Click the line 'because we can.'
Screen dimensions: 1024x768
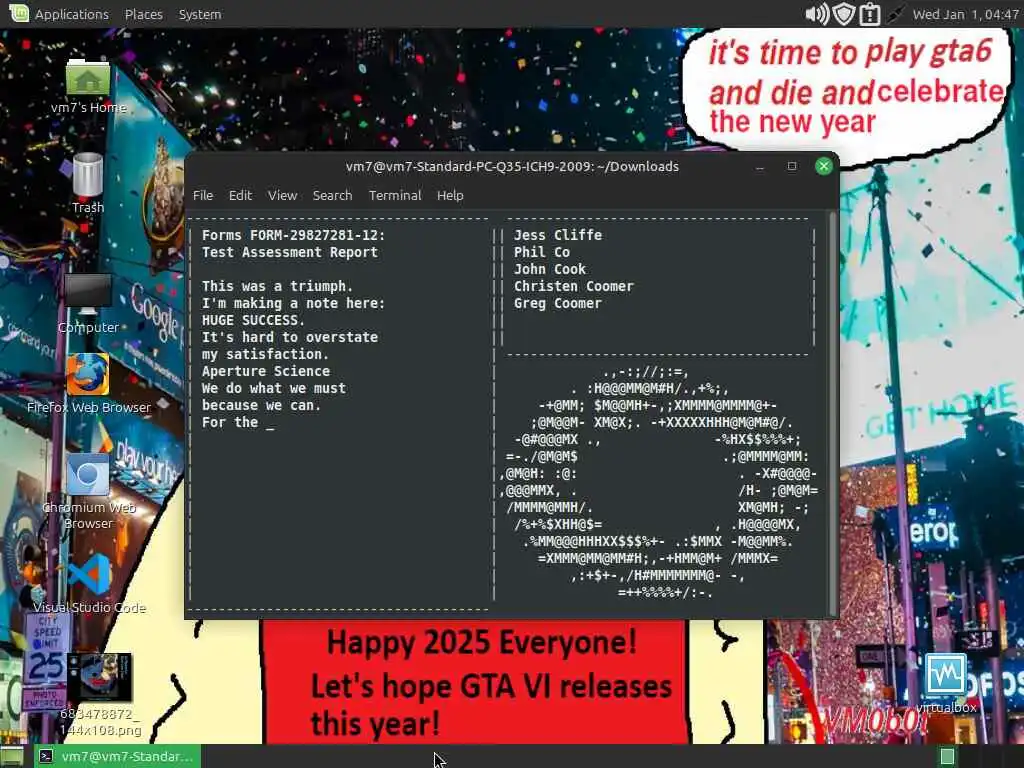pyautogui.click(x=261, y=405)
